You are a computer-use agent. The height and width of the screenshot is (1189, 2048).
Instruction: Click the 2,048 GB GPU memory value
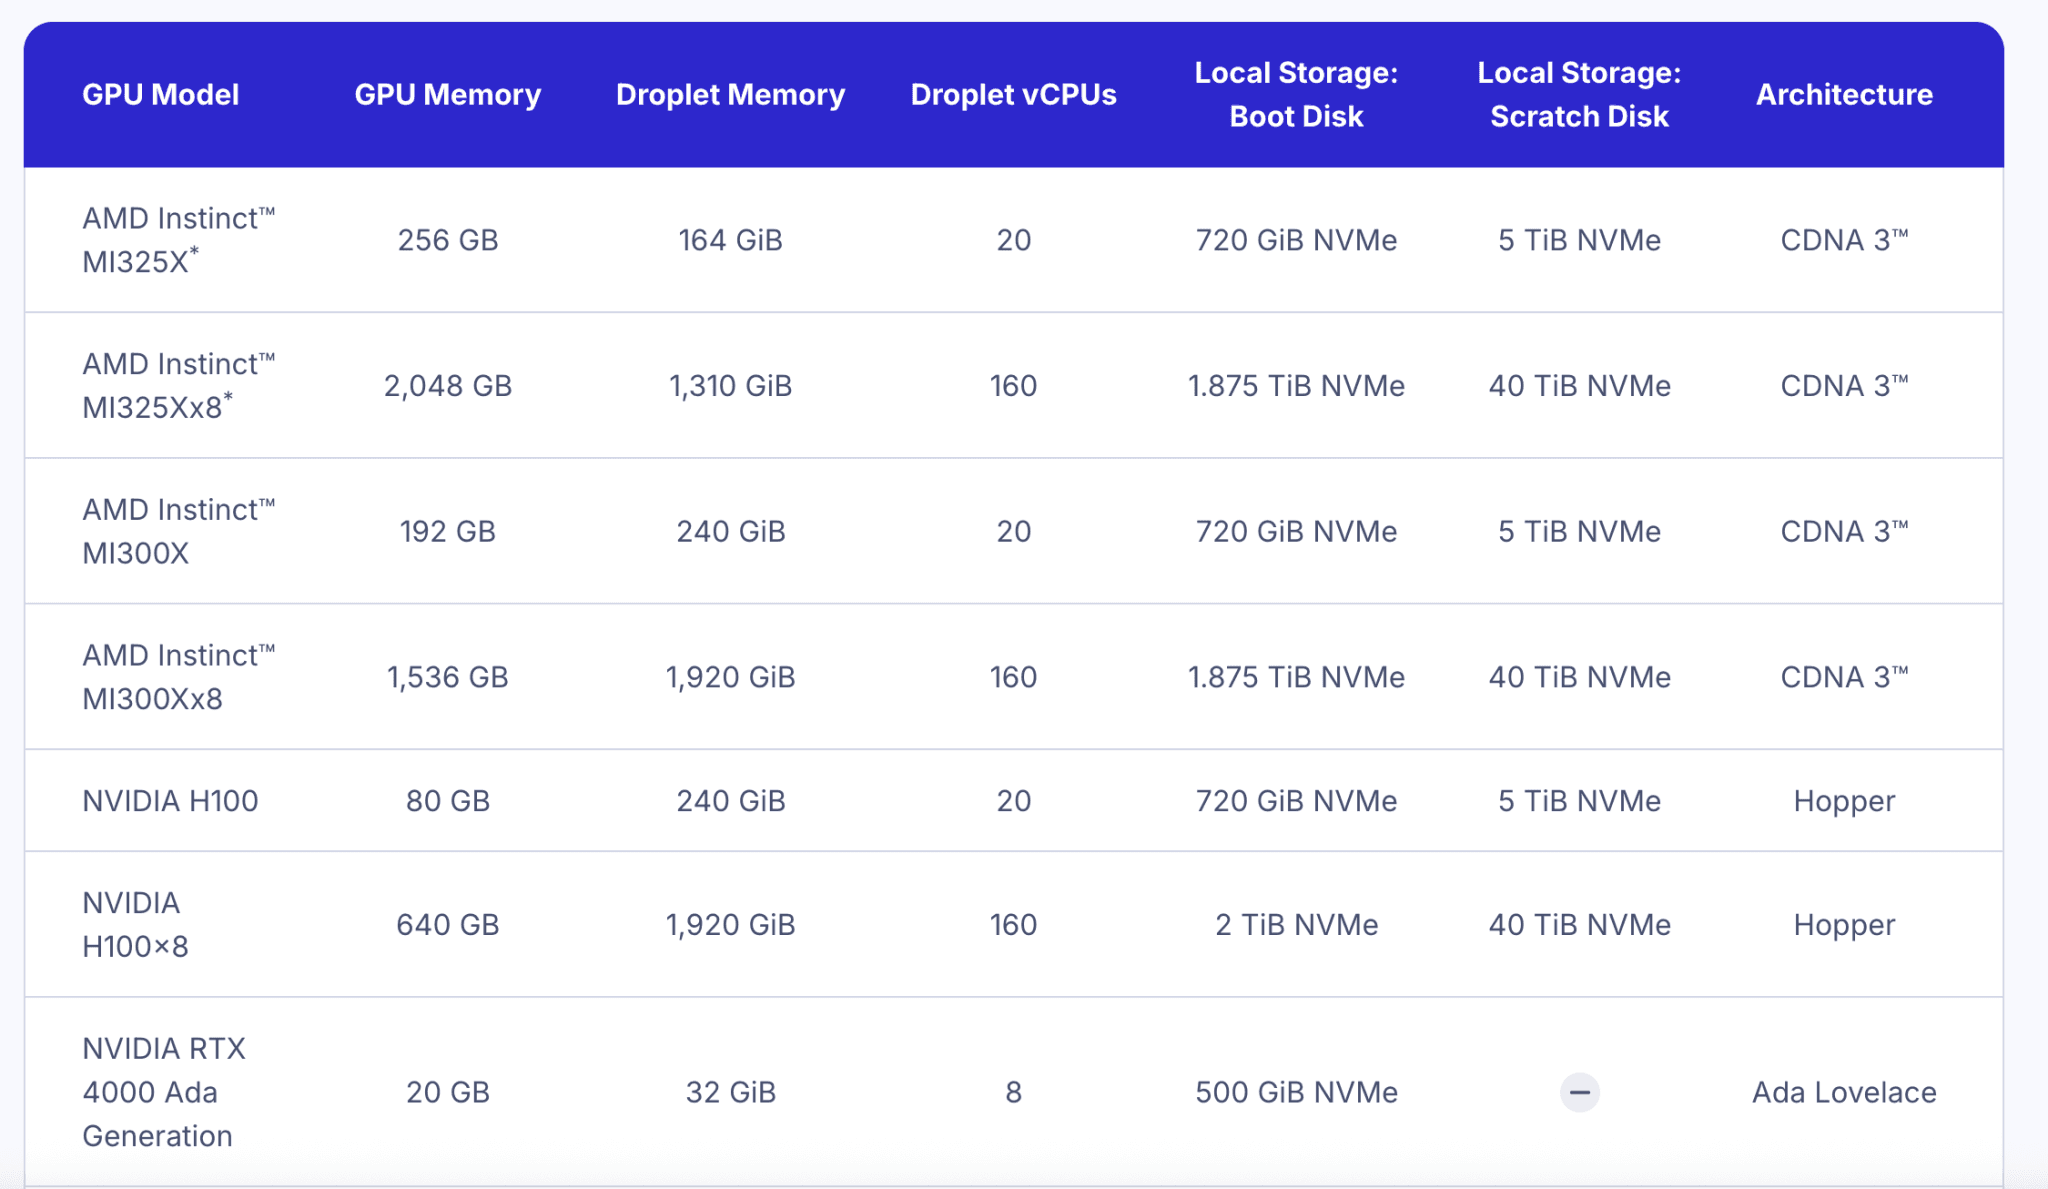447,386
